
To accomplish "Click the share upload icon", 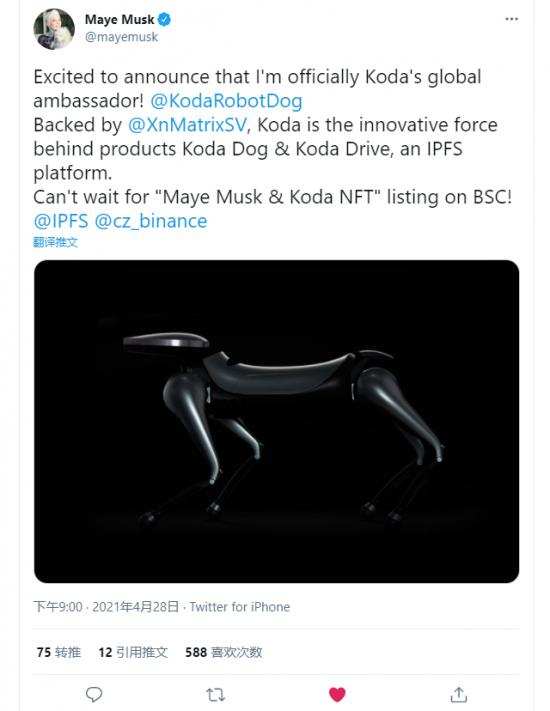I will tap(458, 694).
